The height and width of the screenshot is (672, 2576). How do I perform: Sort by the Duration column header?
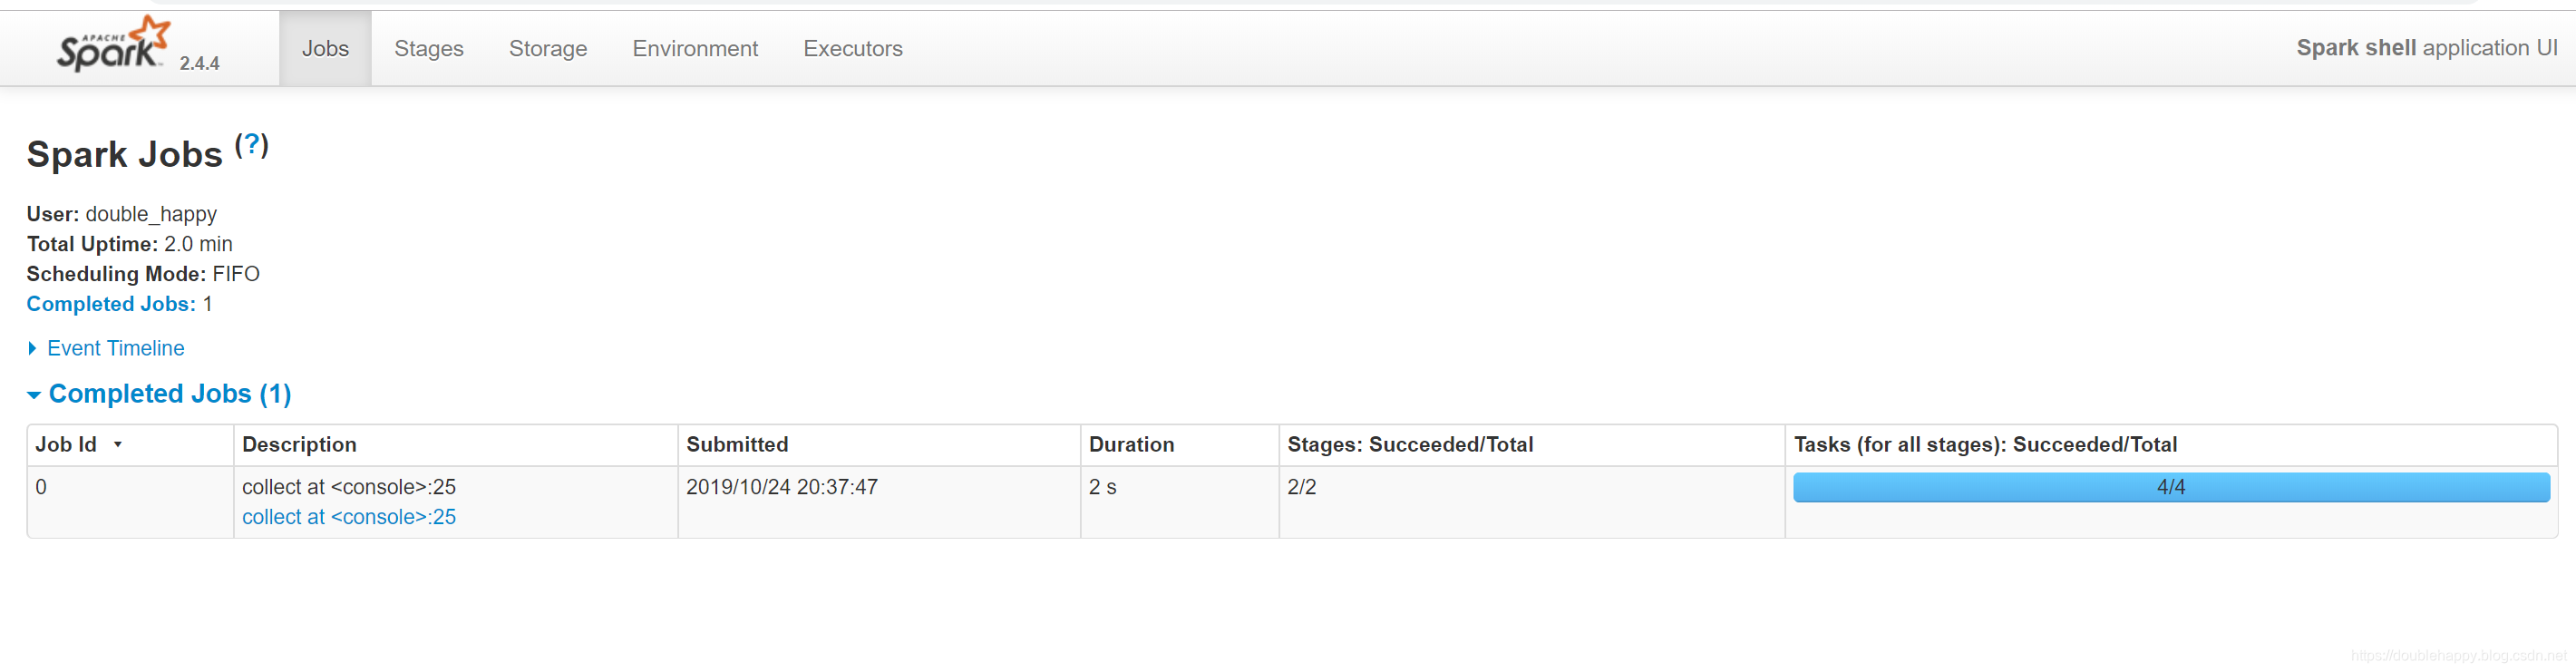tap(1130, 445)
